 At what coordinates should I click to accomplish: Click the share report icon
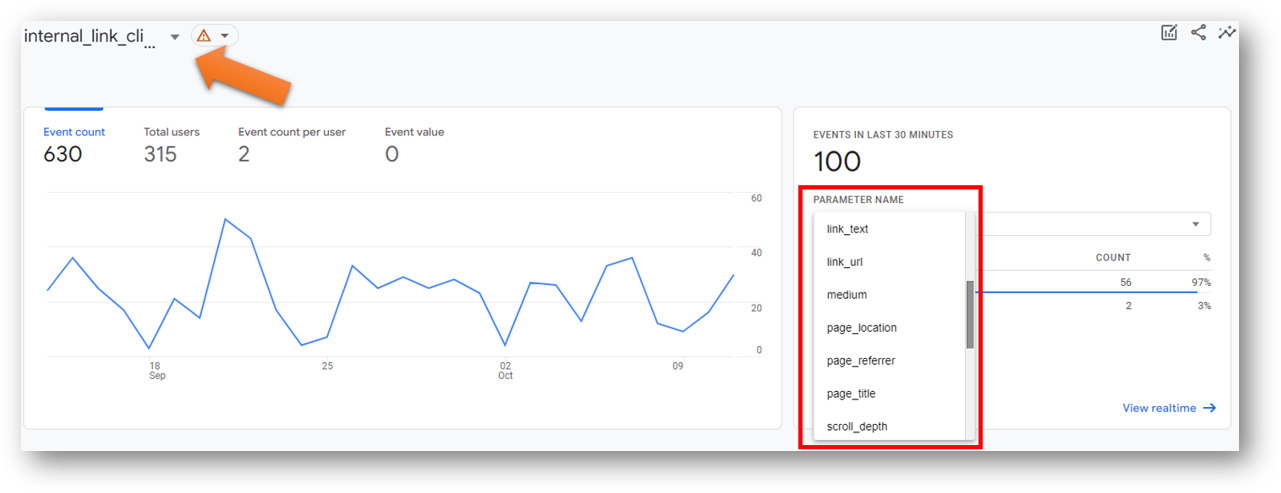(x=1198, y=33)
